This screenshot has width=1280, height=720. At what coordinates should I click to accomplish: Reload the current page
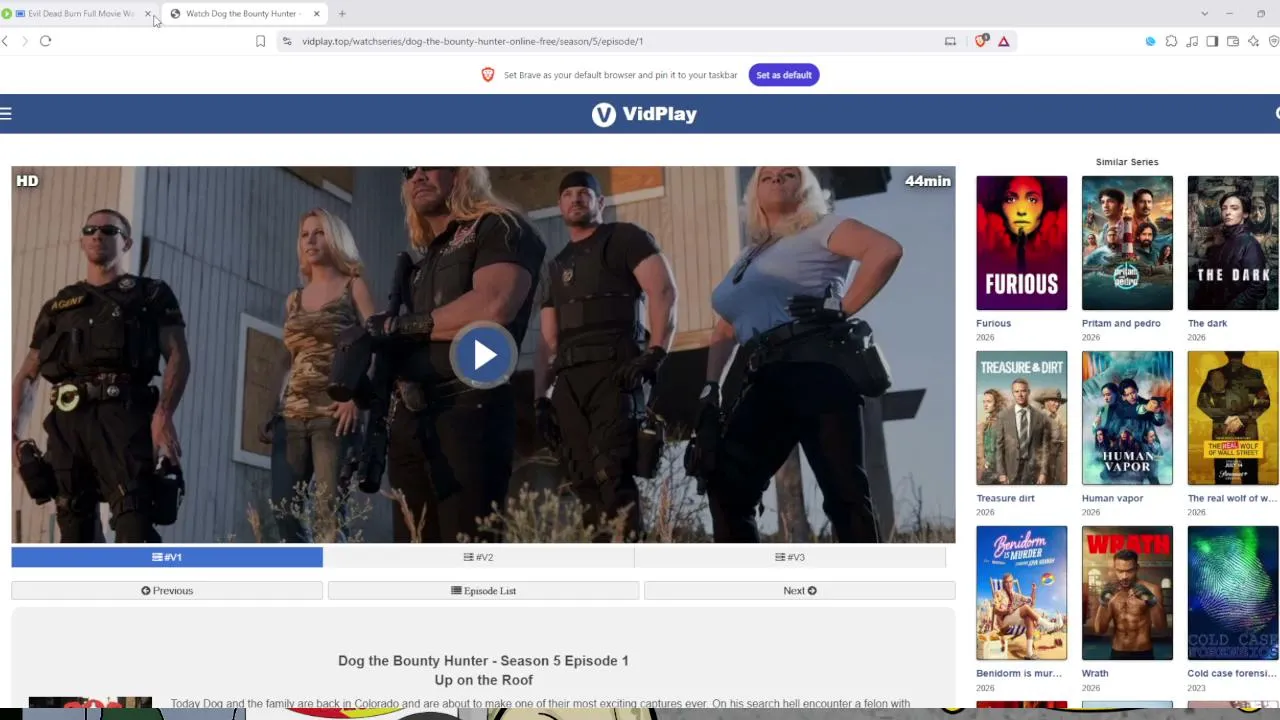(45, 41)
